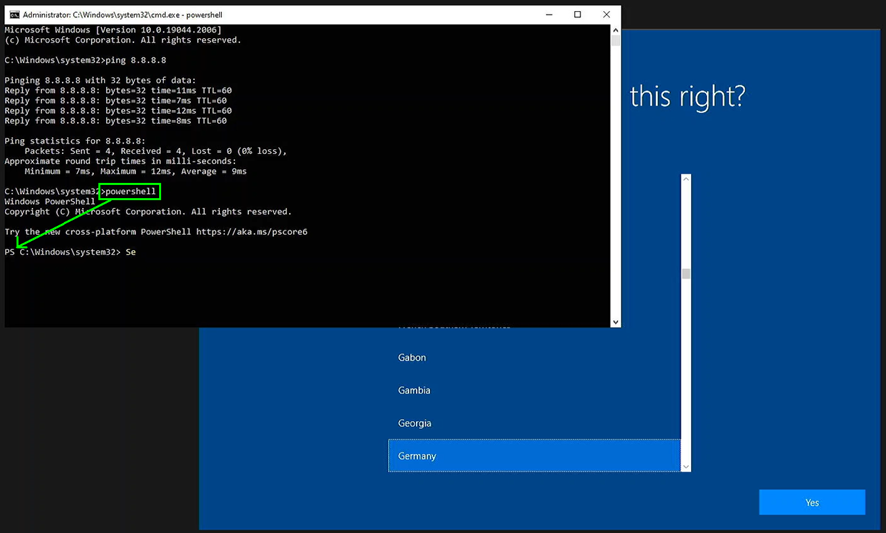This screenshot has height=533, width=886.
Task: Click the command prompt scrollbar down arrow
Action: (615, 322)
